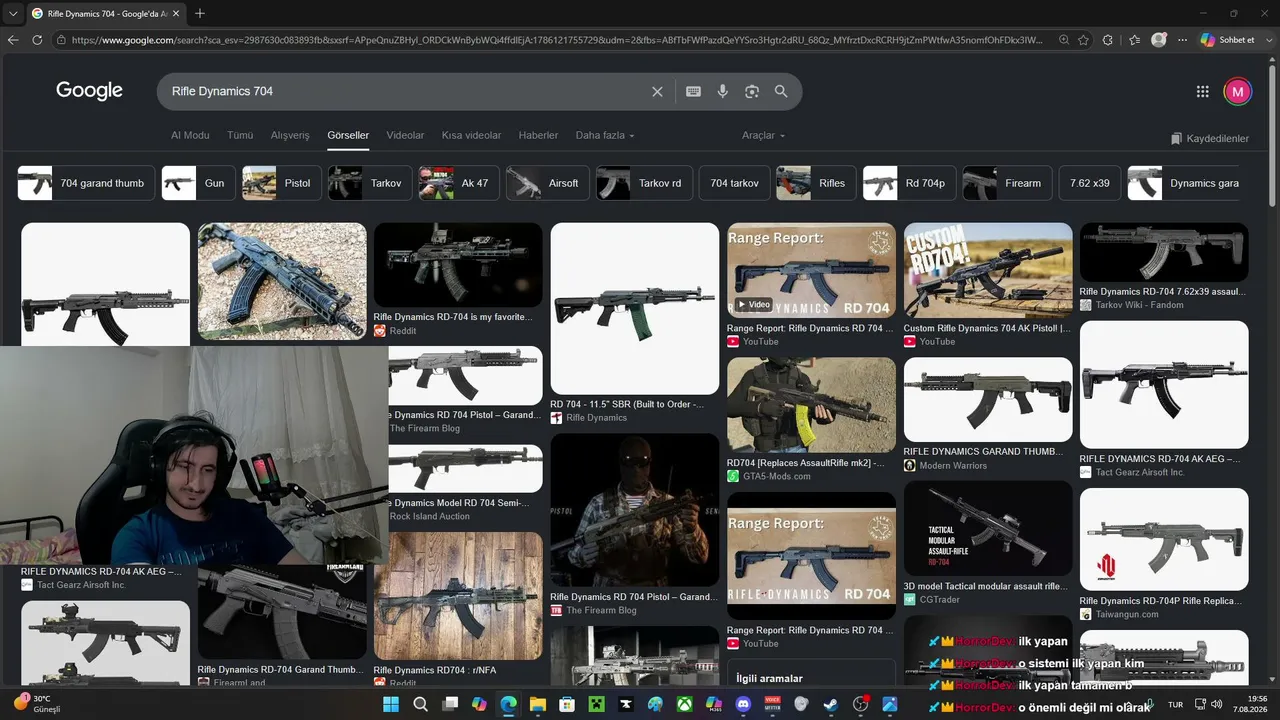1280x720 pixels.
Task: Expand the Daha fazla menu
Action: click(605, 135)
